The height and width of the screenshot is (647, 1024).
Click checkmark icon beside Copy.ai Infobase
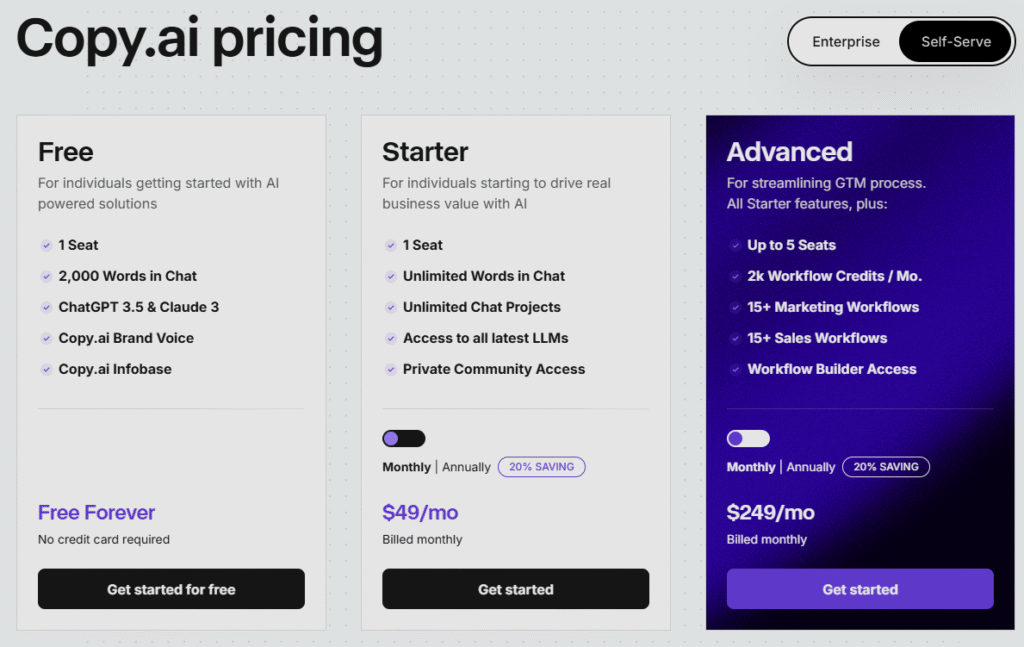pyautogui.click(x=46, y=370)
